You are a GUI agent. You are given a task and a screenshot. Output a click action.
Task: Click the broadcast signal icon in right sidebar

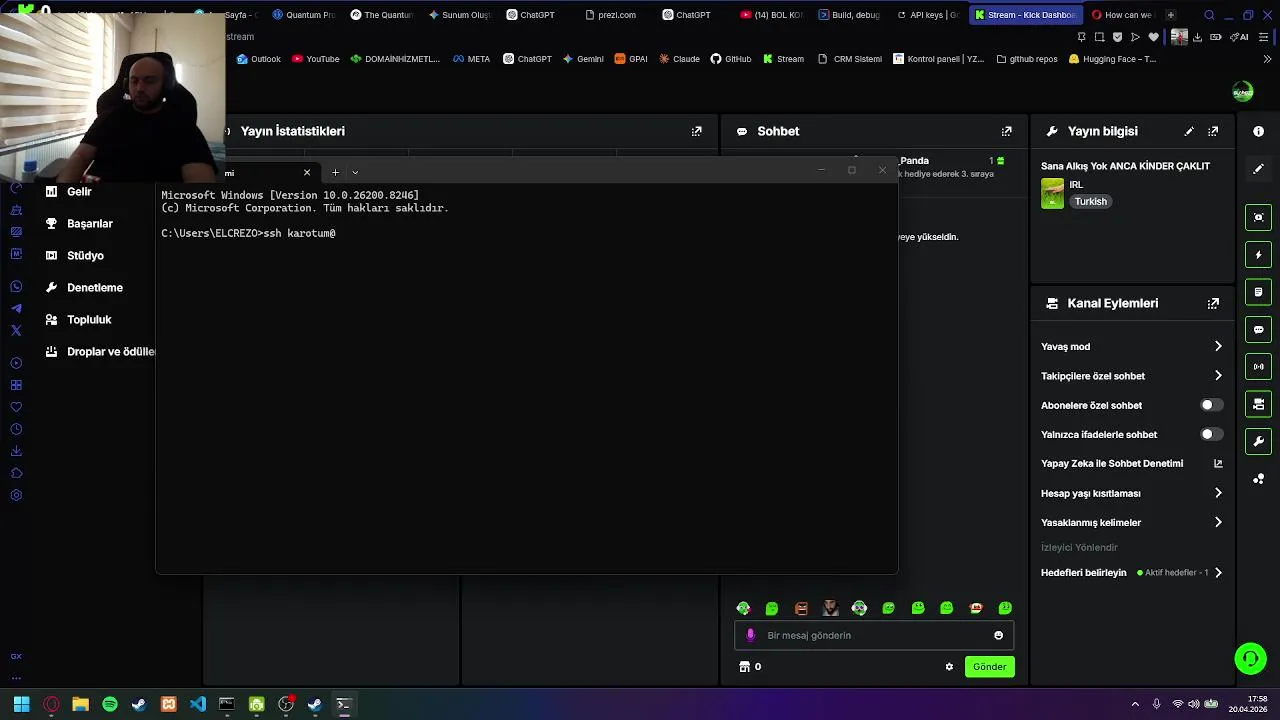coord(1258,366)
